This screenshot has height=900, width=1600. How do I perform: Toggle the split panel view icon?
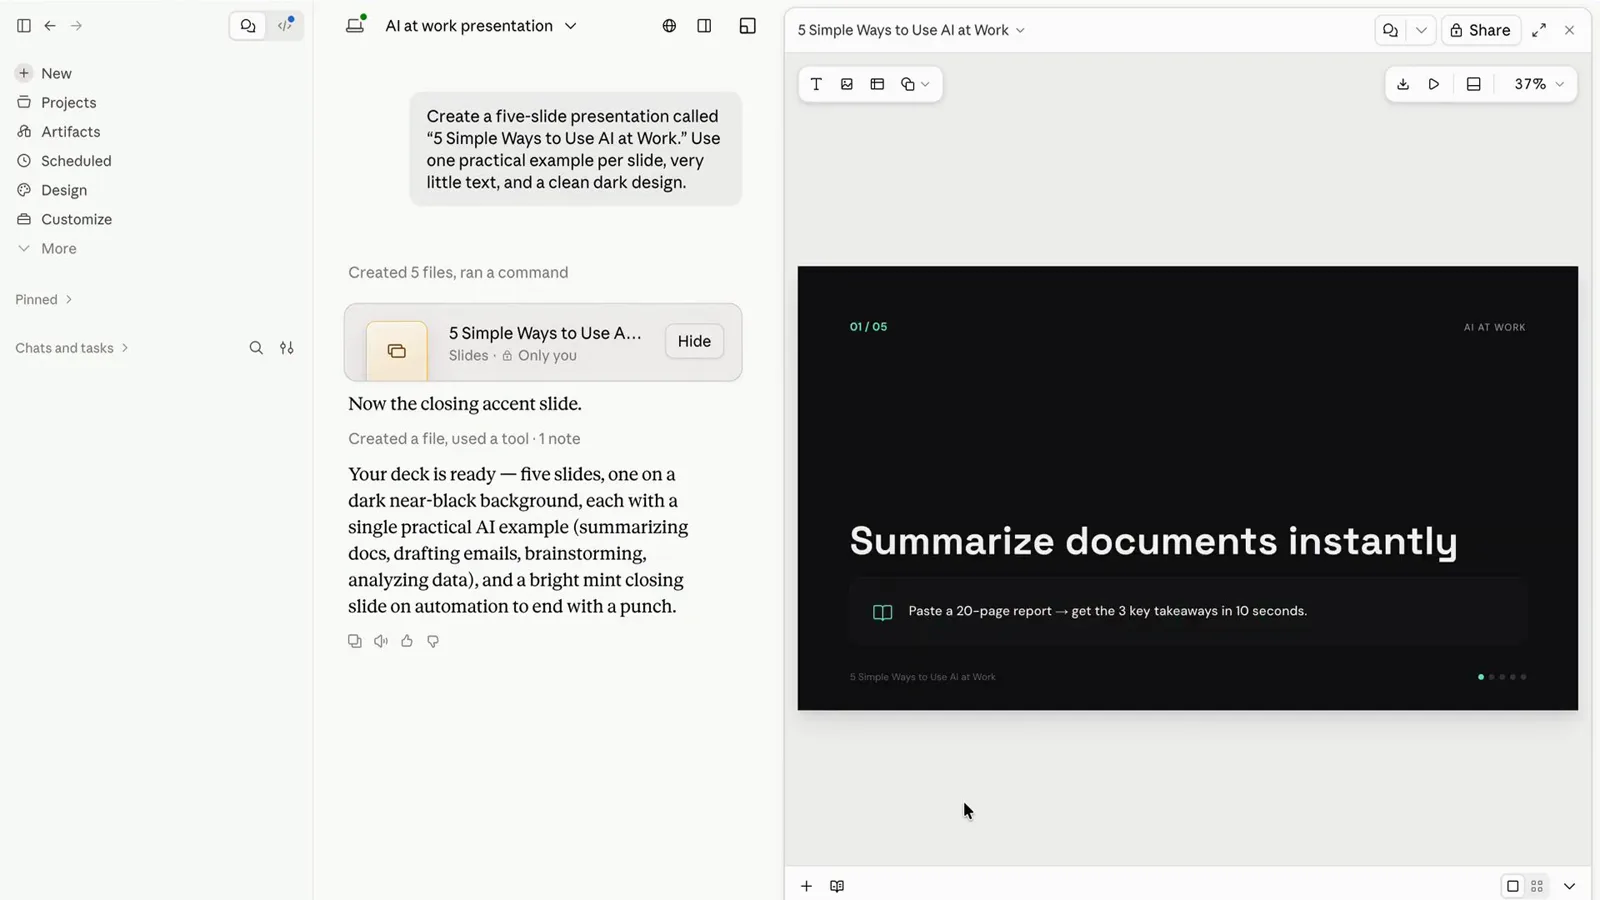tap(704, 26)
